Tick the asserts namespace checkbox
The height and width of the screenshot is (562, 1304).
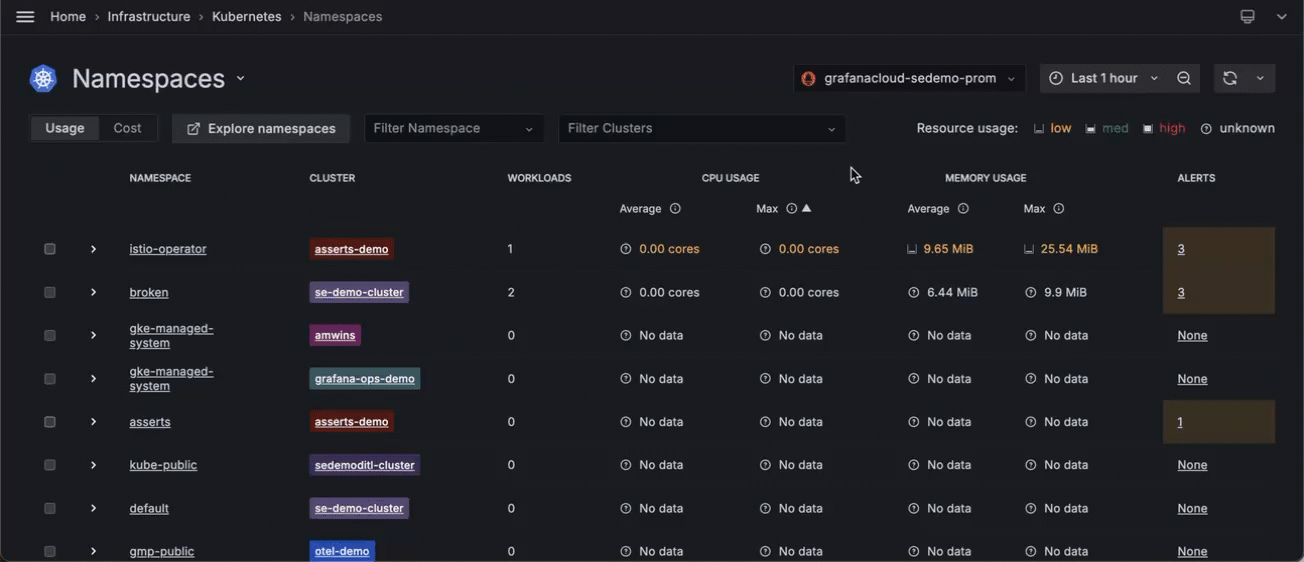[50, 422]
